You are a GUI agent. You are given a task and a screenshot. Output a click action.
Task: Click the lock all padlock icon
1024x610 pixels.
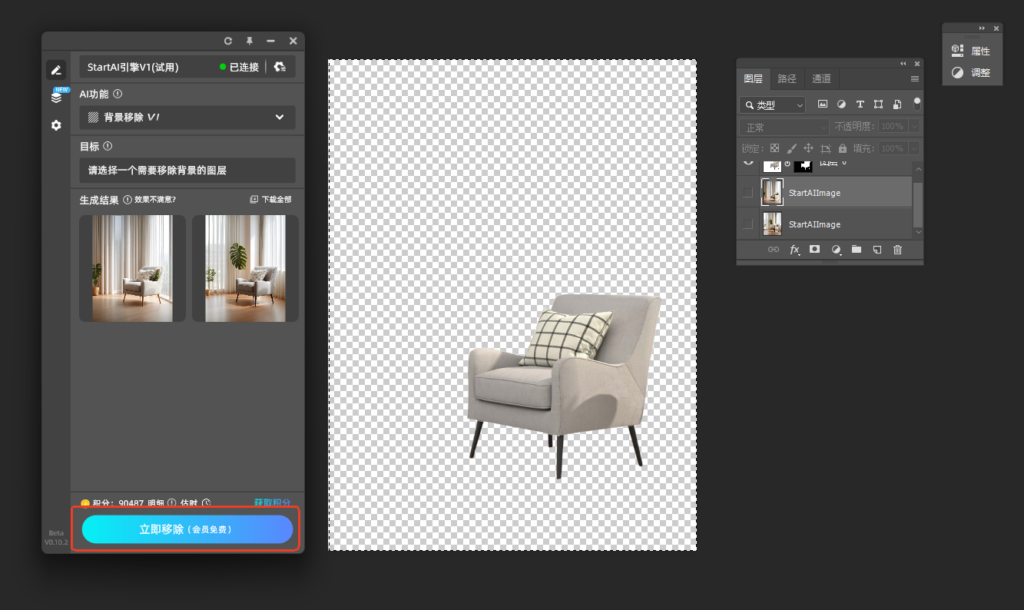pyautogui.click(x=842, y=148)
